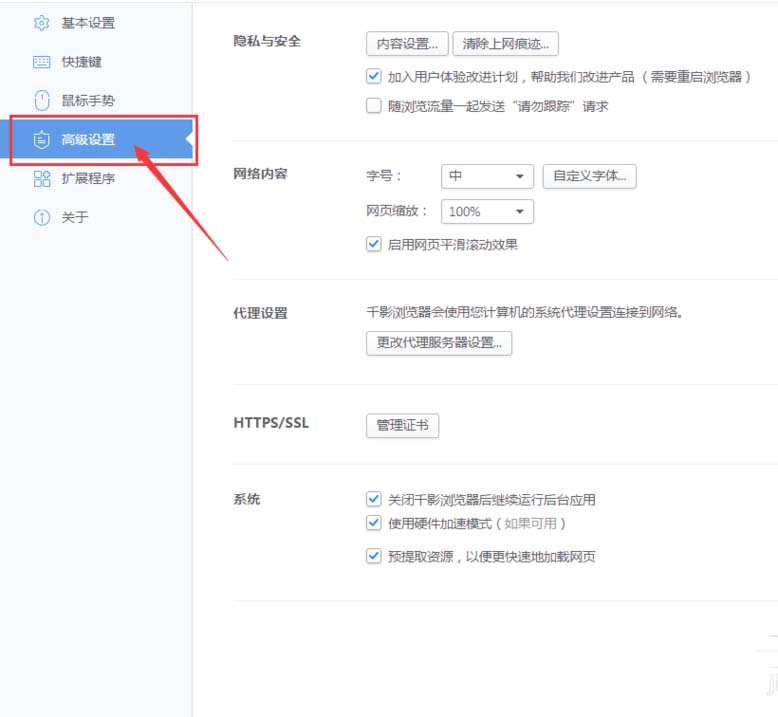778x717 pixels.
Task: Open 更改代理服务器设置... dialog
Action: (439, 343)
